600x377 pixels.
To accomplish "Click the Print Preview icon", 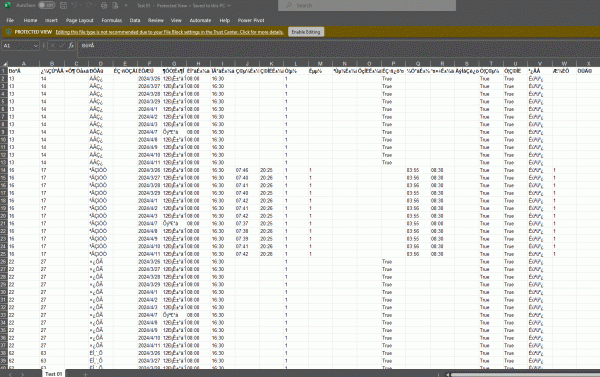I will [x=115, y=5].
